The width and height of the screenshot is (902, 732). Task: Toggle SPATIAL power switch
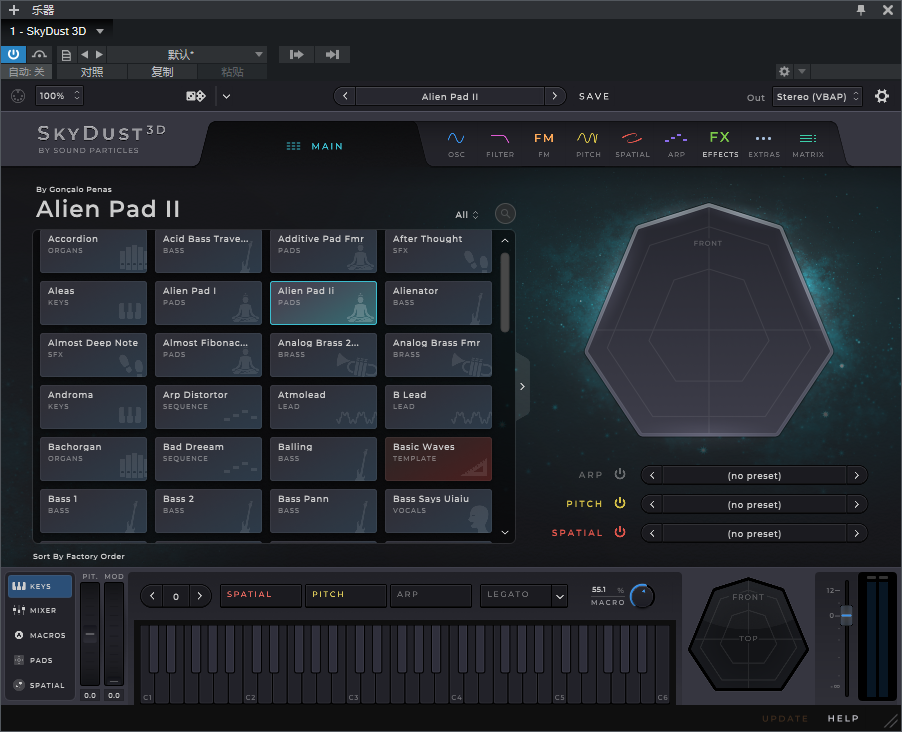[620, 532]
